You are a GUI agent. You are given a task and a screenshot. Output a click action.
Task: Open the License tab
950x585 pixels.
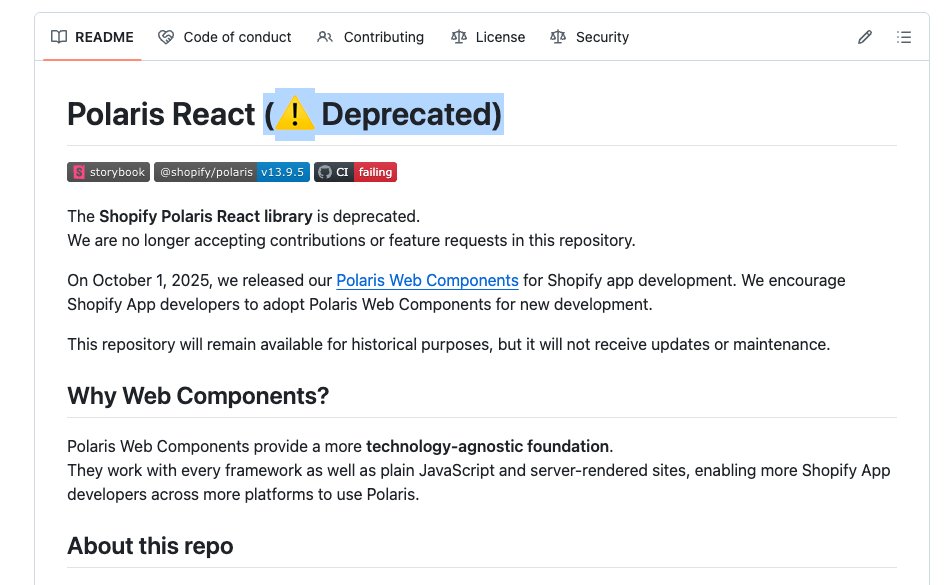(498, 36)
